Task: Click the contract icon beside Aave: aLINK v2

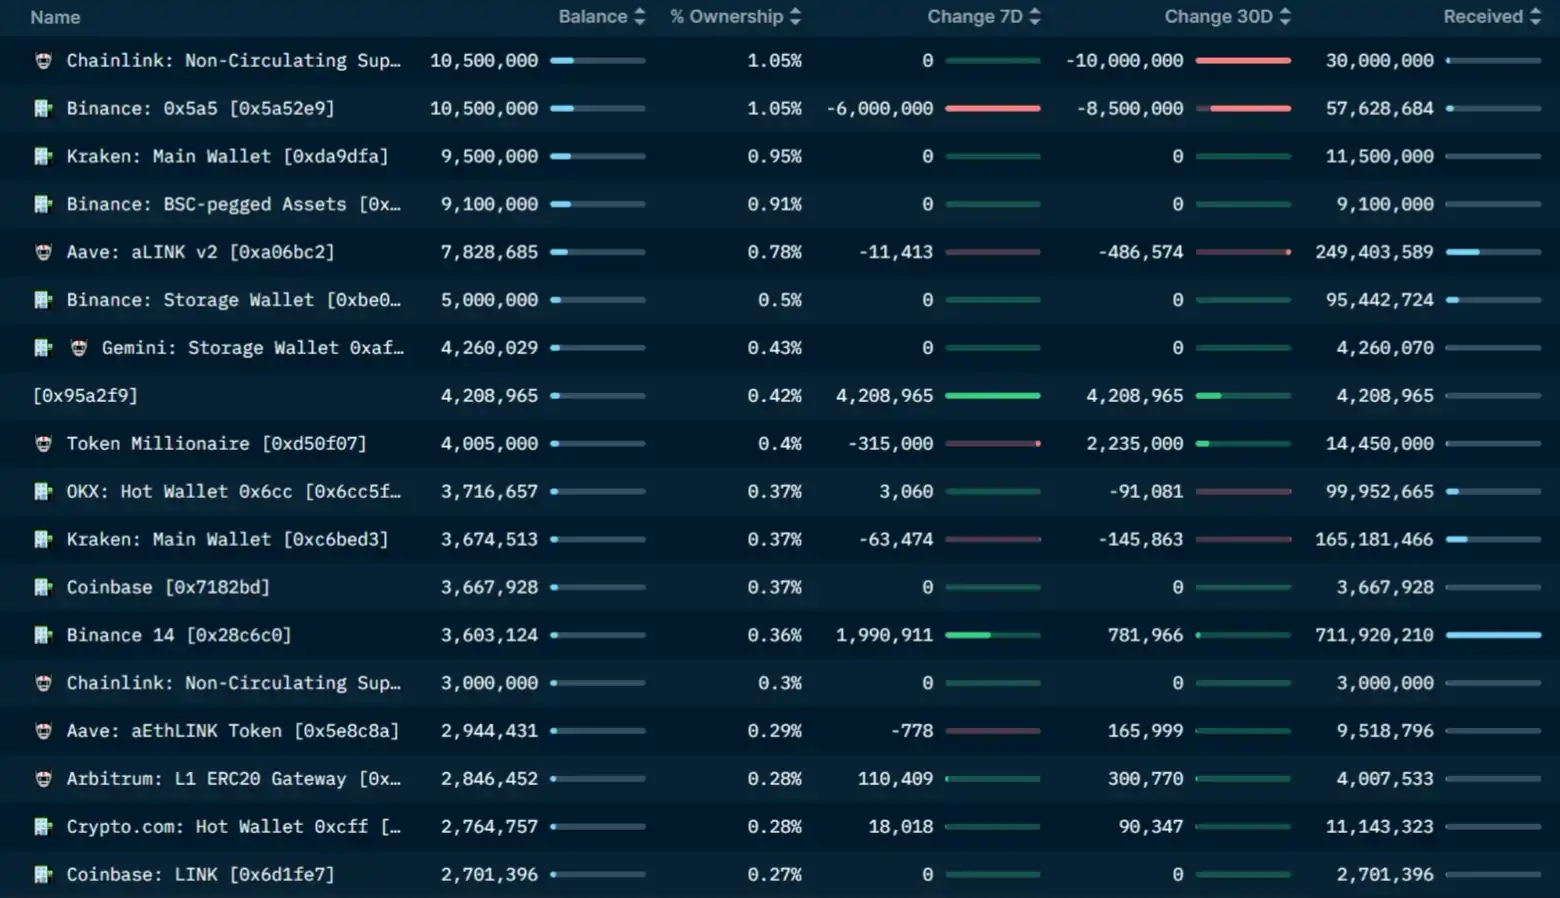Action: (x=43, y=253)
